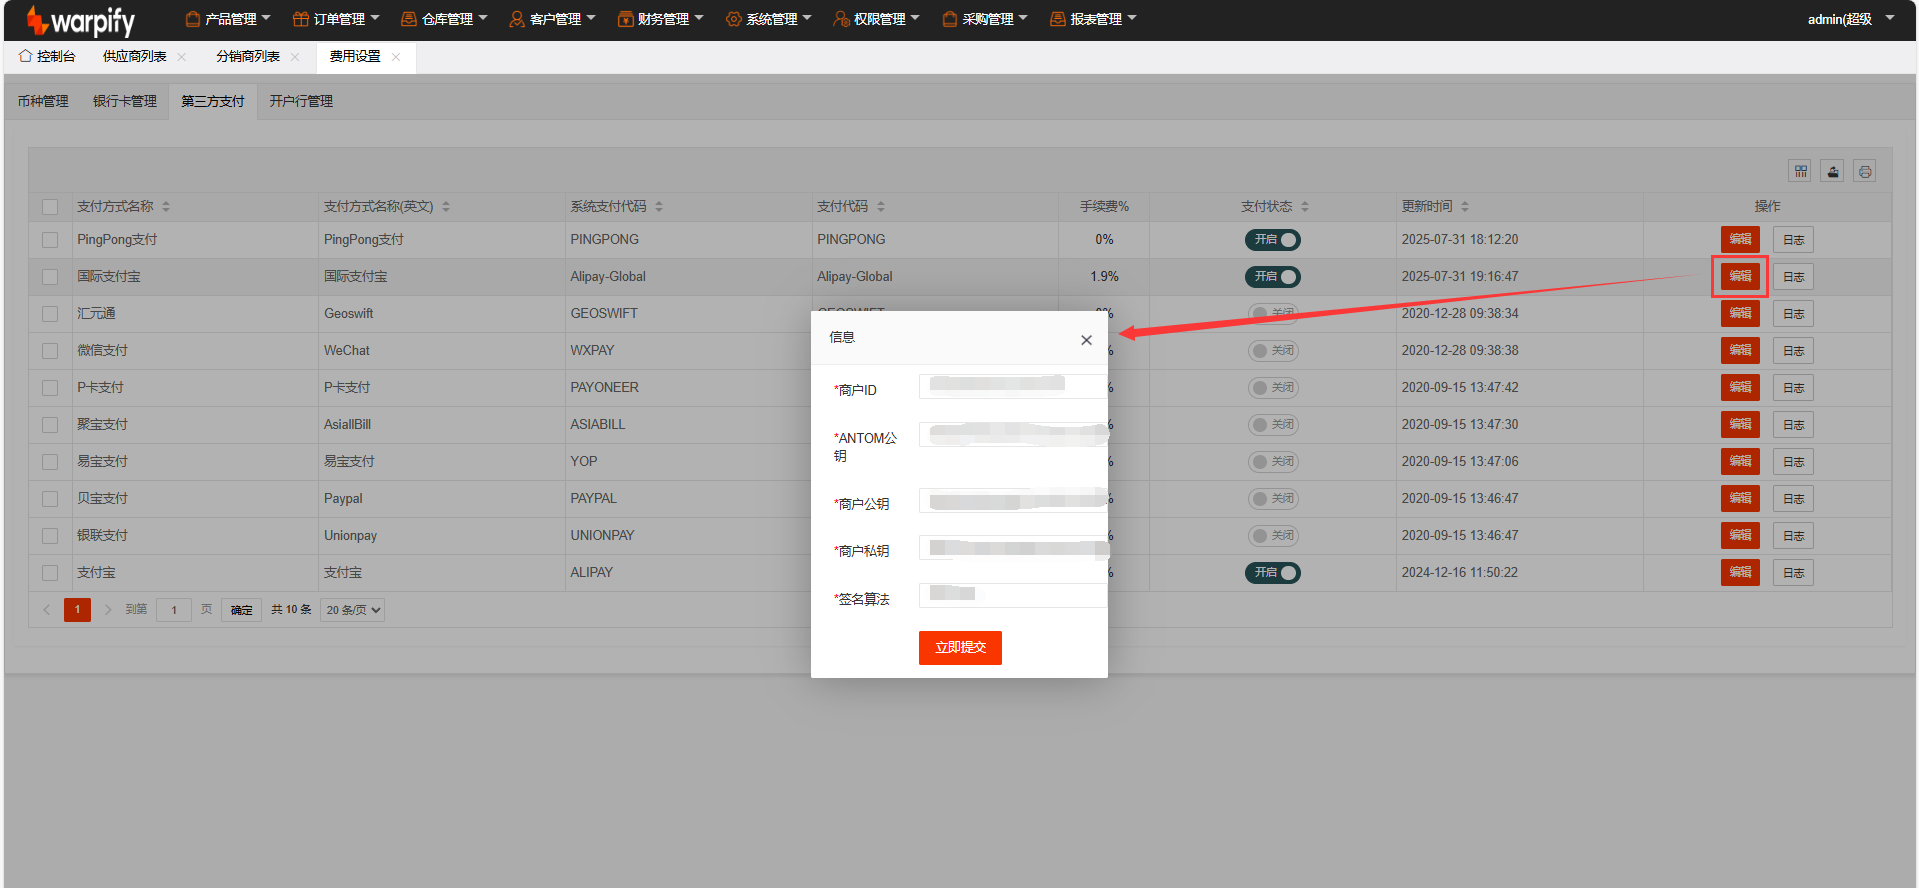Open the 20 条/页 page size dropdown
This screenshot has height=888, width=1919.
353,610
